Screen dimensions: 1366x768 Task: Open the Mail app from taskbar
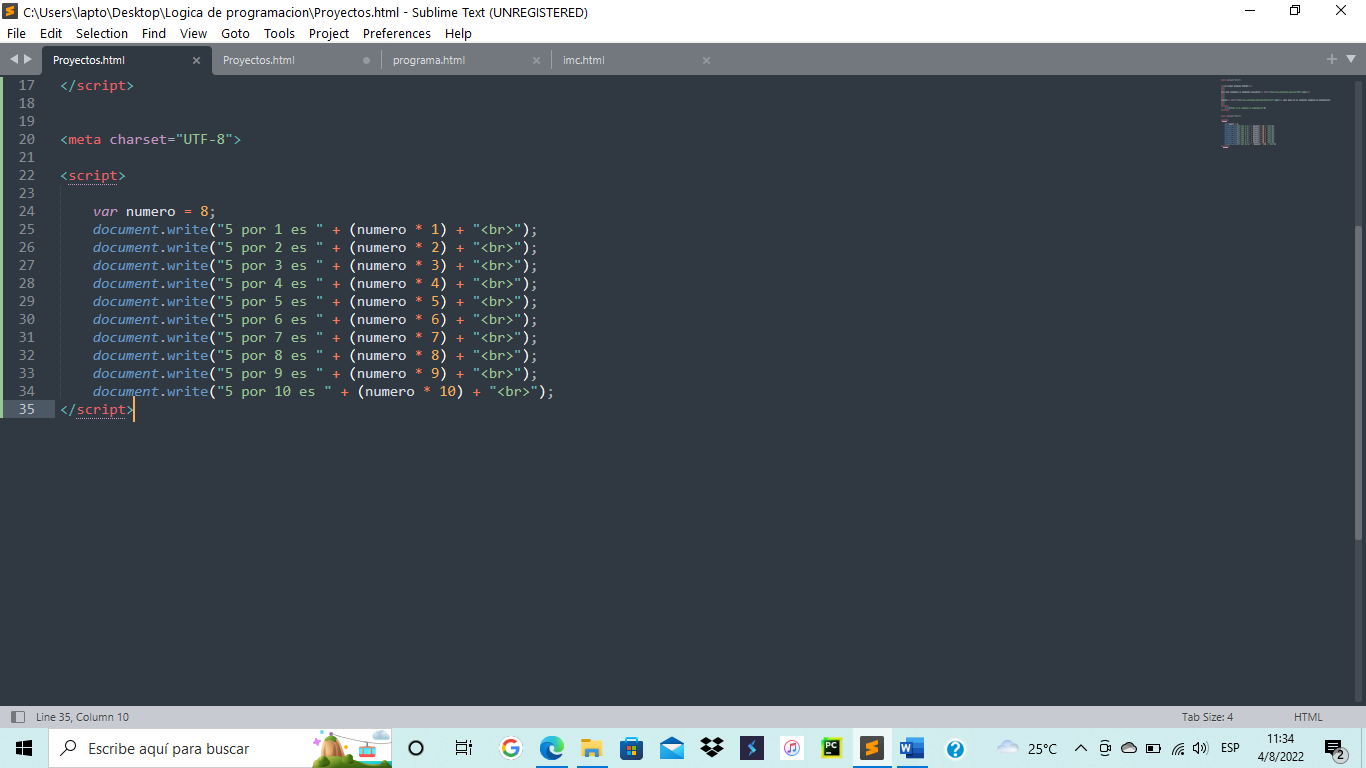(672, 748)
